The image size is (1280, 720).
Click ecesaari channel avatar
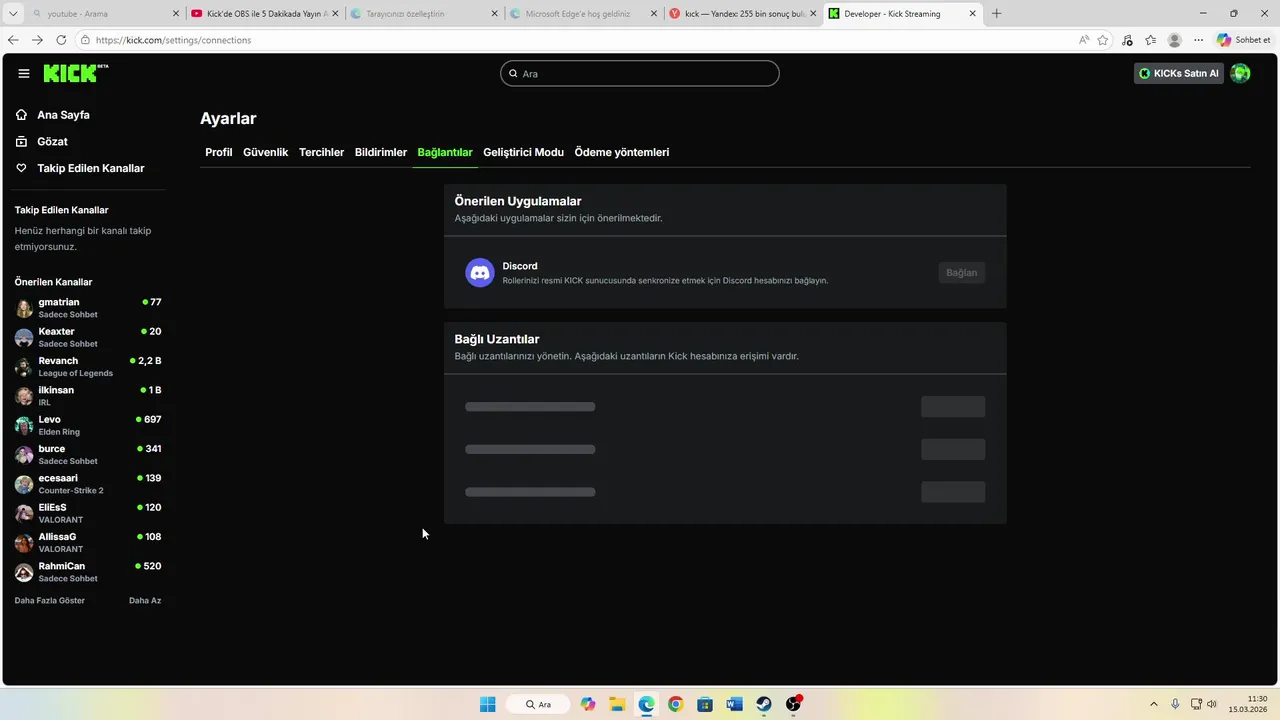[x=24, y=484]
